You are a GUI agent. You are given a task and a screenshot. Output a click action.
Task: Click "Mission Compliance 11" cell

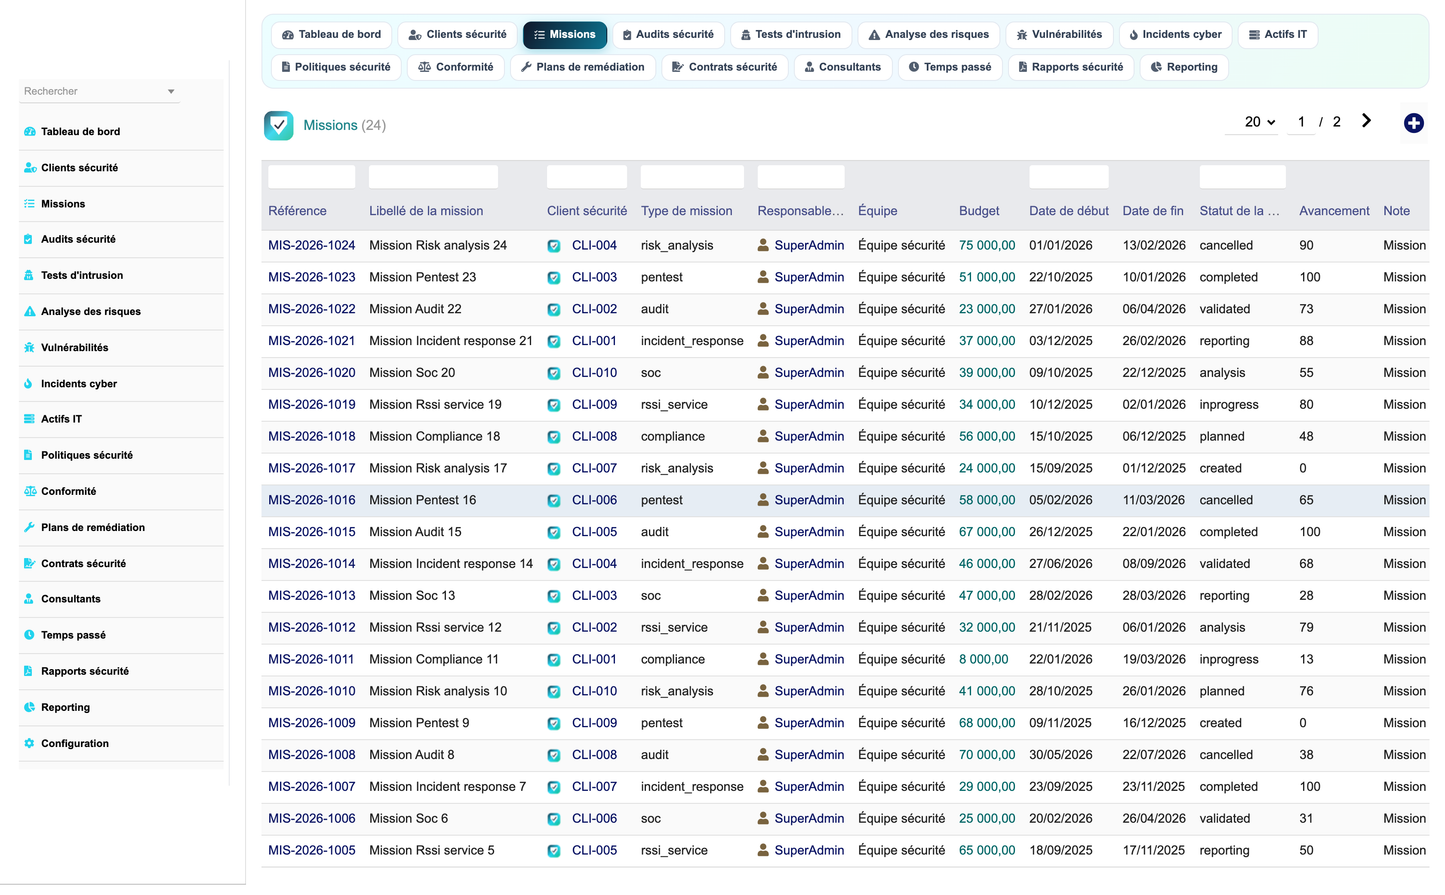click(434, 659)
